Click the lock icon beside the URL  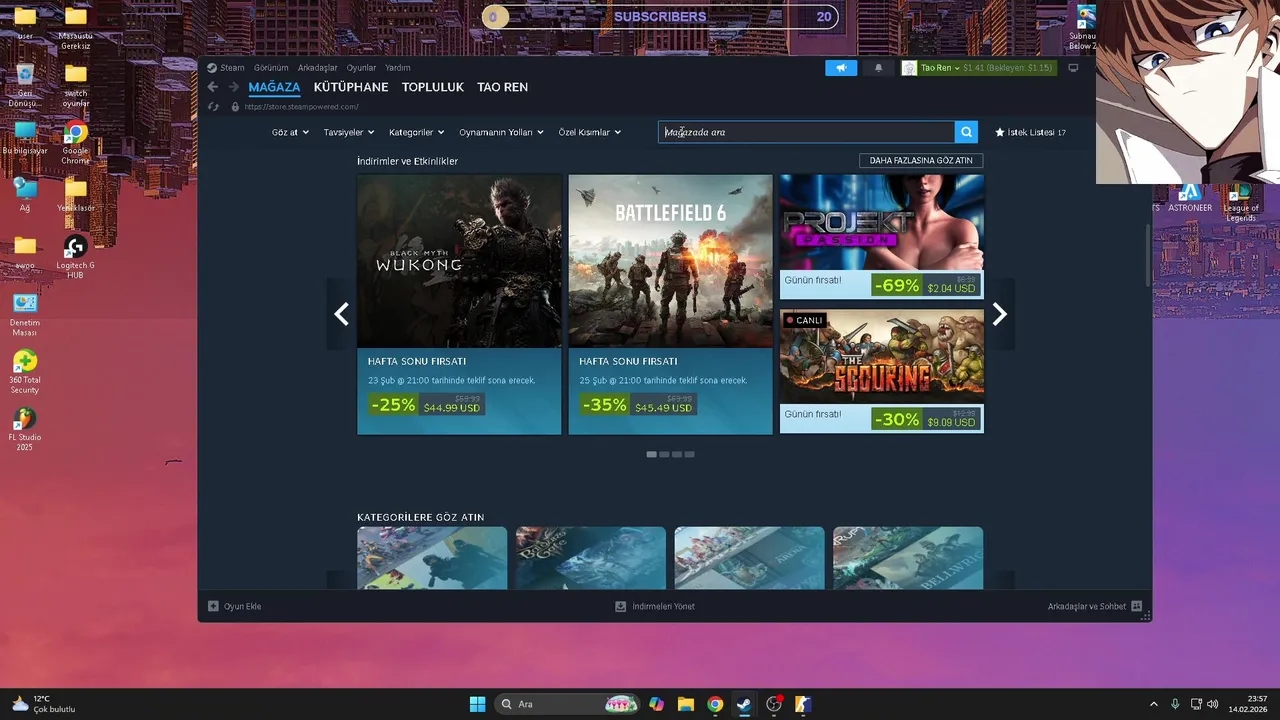click(235, 107)
